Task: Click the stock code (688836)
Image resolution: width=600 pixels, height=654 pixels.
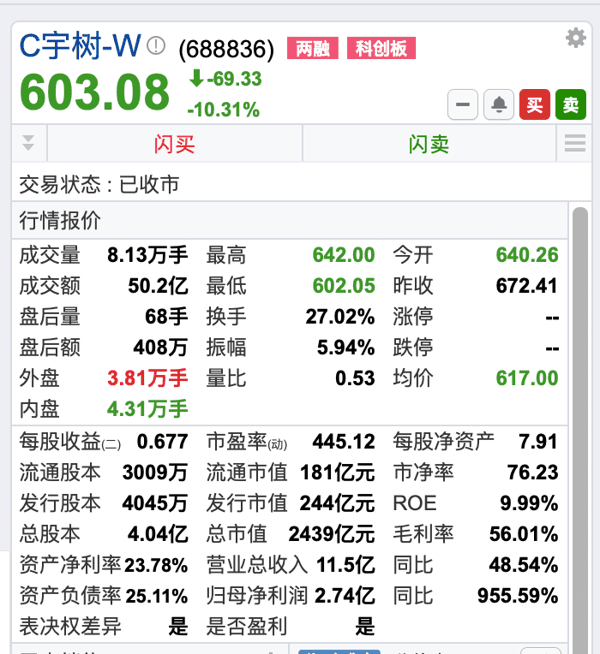Action: point(226,49)
